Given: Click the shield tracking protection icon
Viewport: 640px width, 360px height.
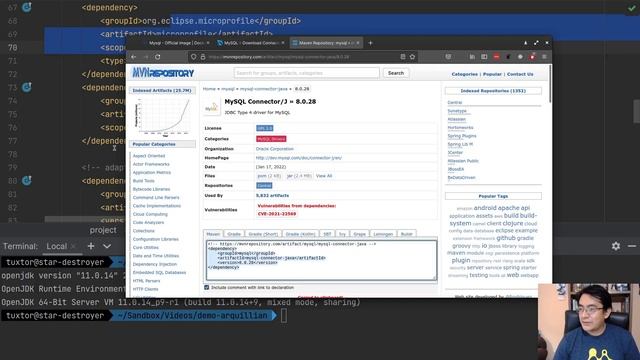Looking at the screenshot, I should click(x=193, y=57).
